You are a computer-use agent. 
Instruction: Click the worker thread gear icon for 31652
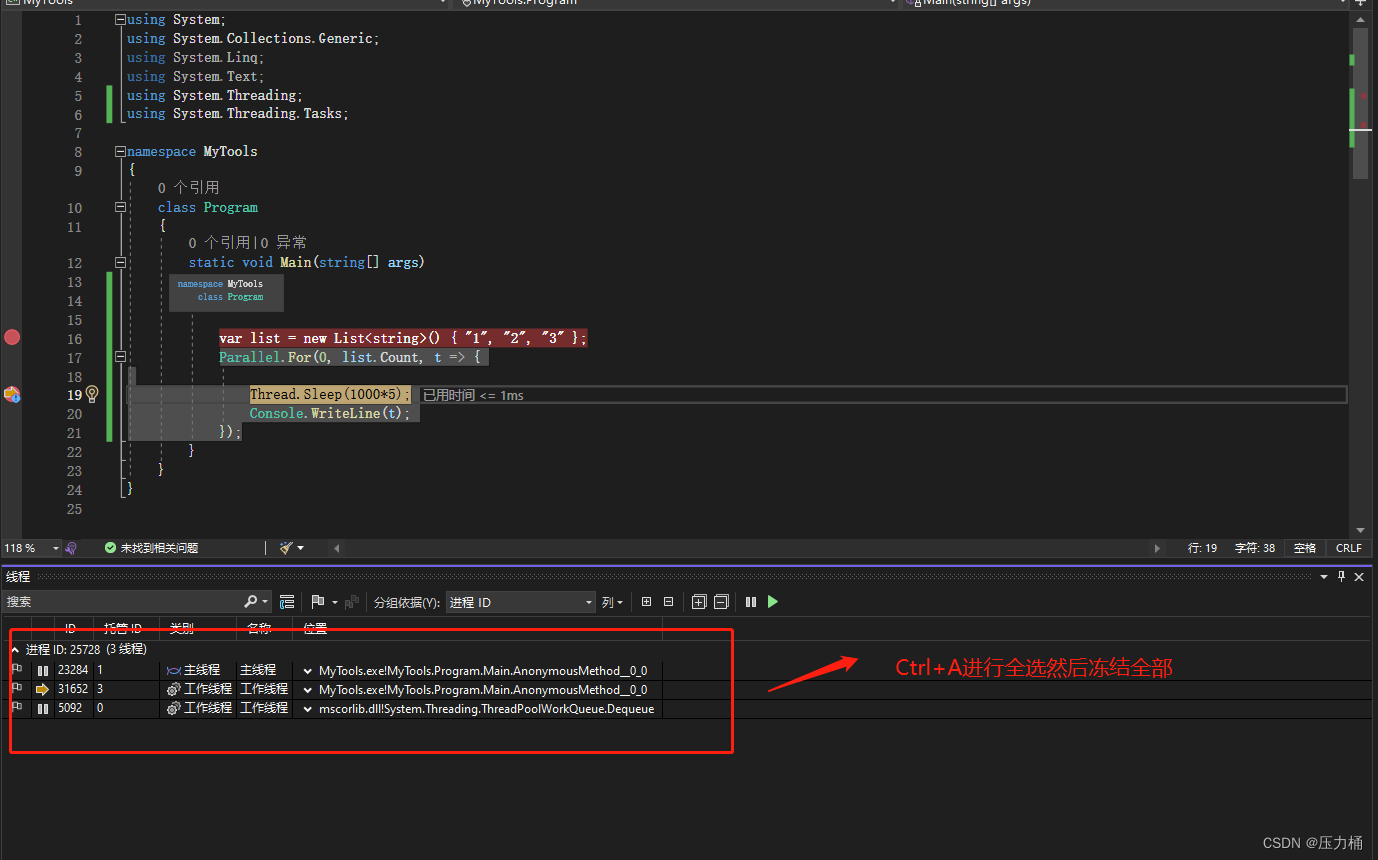point(173,690)
